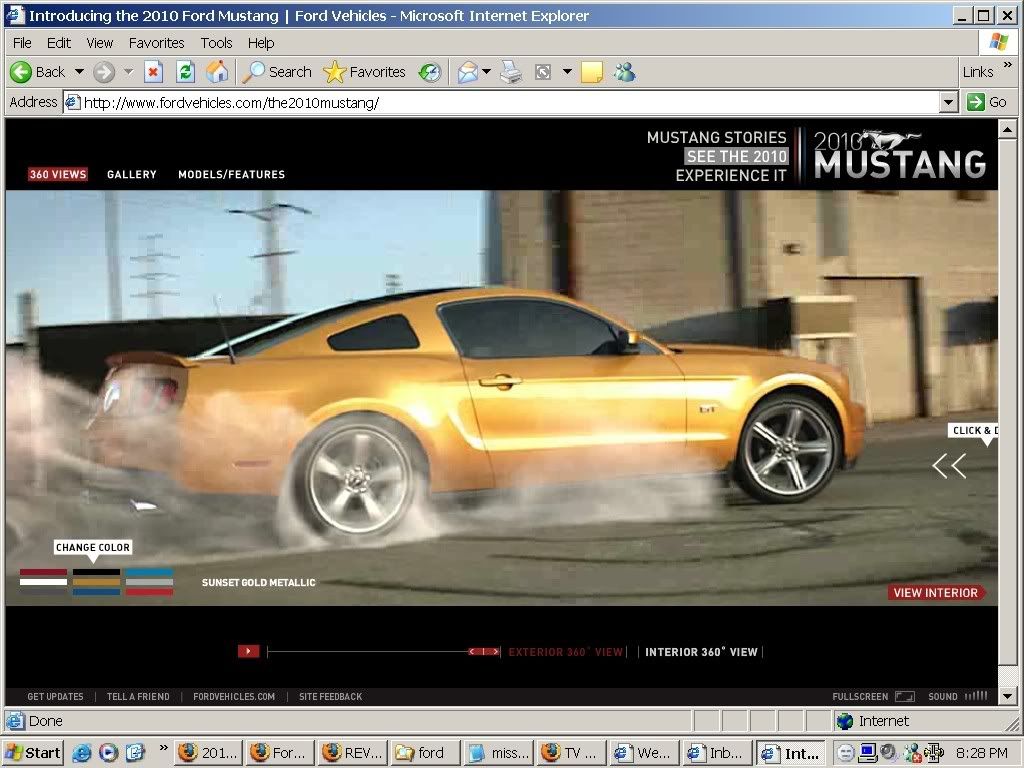Image resolution: width=1024 pixels, height=768 pixels.
Task: Expand the address bar URL dropdown
Action: coord(949,102)
